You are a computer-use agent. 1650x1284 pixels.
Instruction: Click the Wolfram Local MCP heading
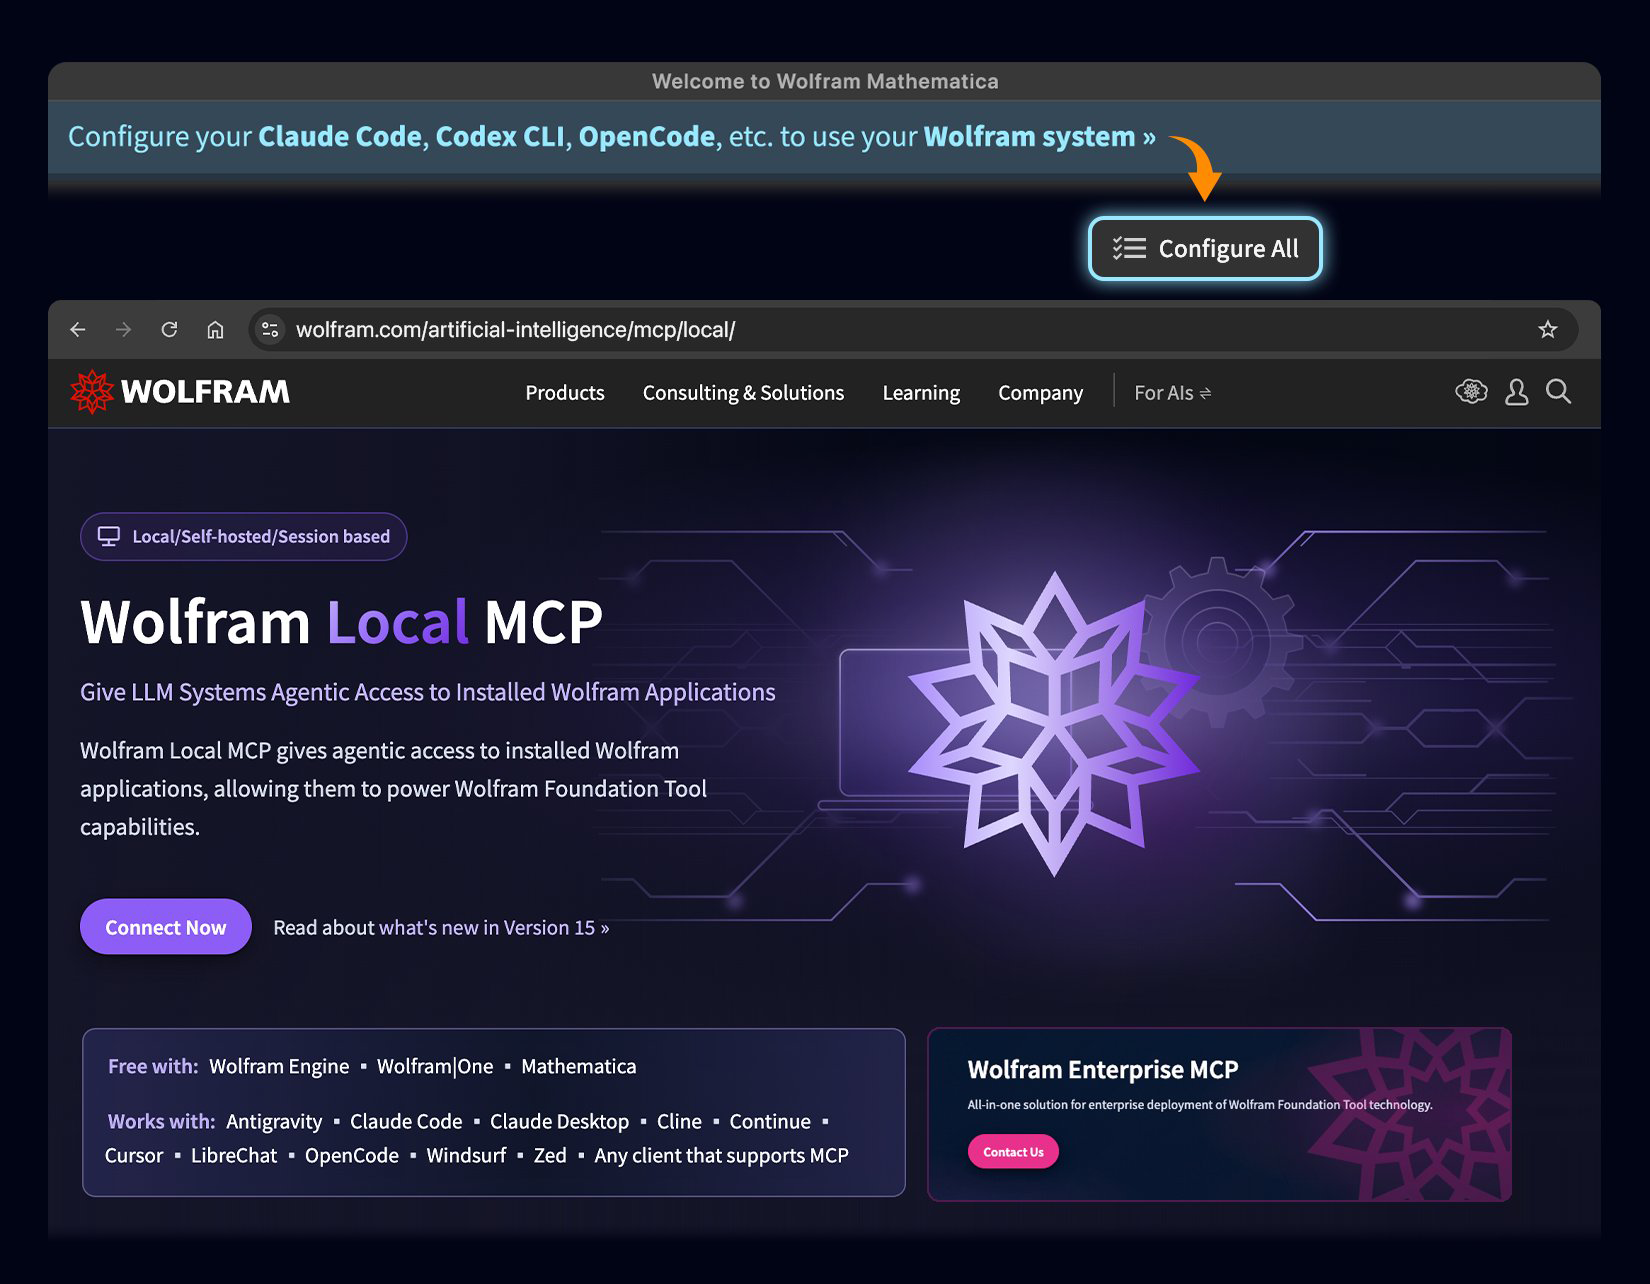click(342, 622)
